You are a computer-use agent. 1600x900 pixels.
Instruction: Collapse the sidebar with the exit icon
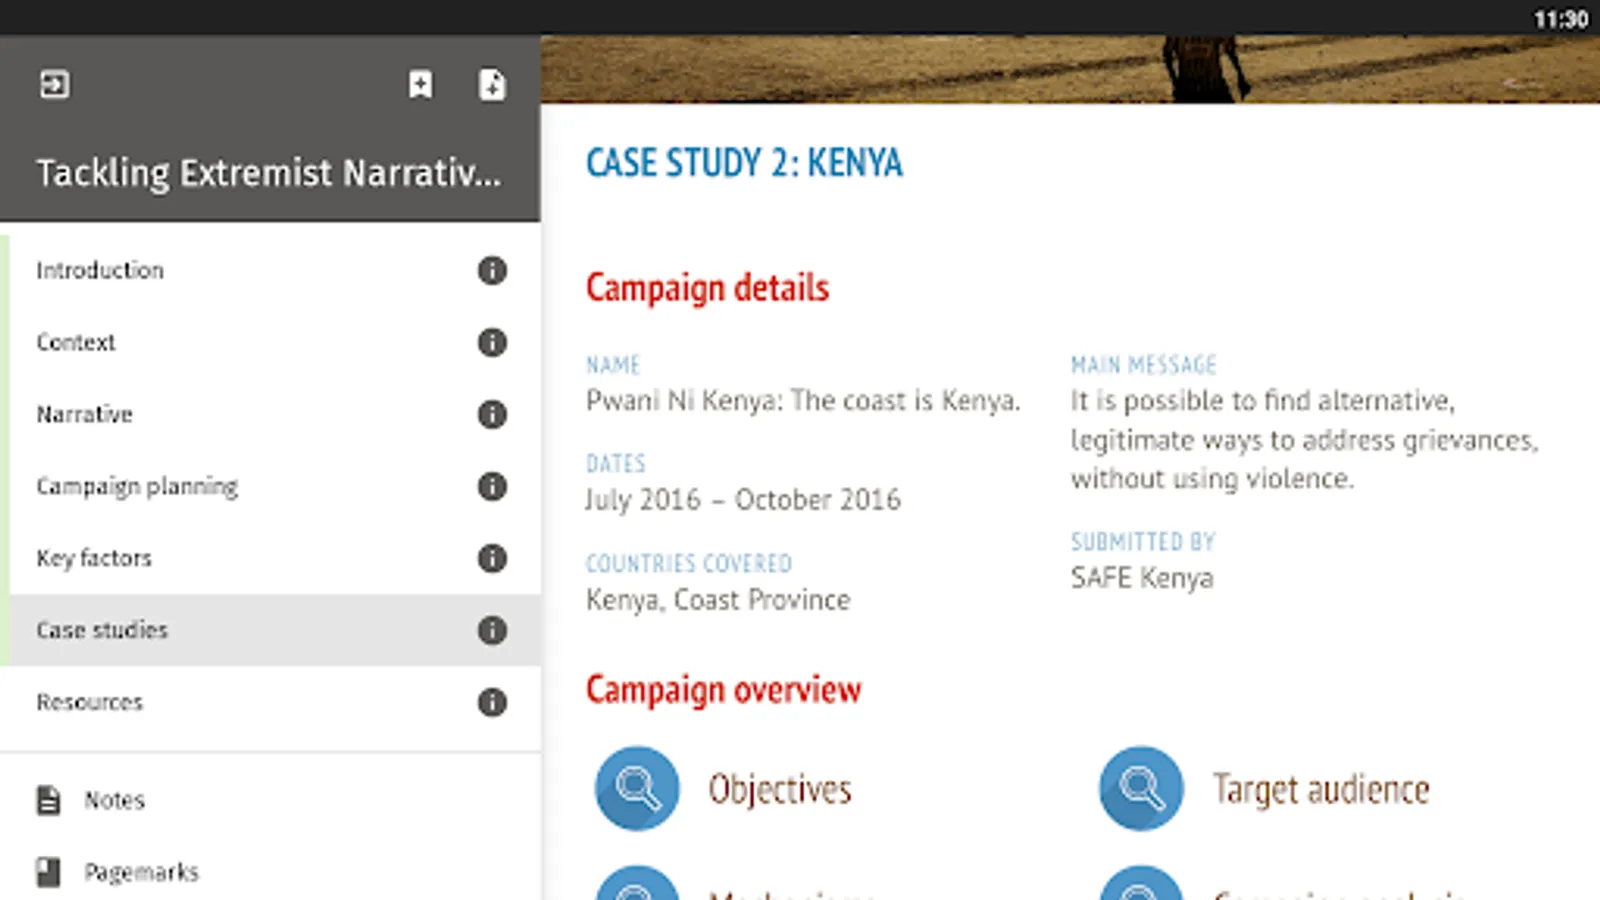pos(55,85)
